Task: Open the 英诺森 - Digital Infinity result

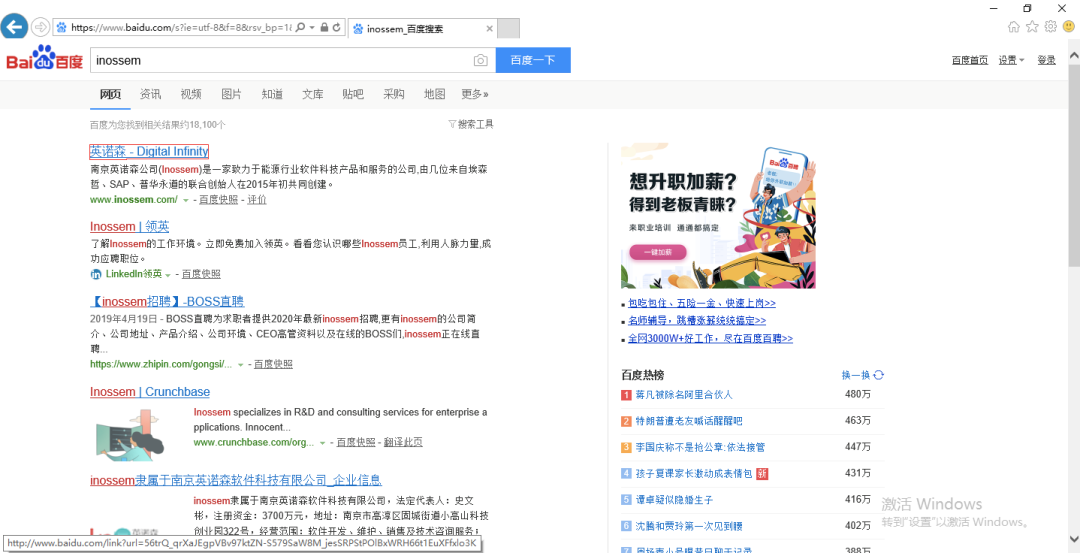Action: click(x=149, y=152)
